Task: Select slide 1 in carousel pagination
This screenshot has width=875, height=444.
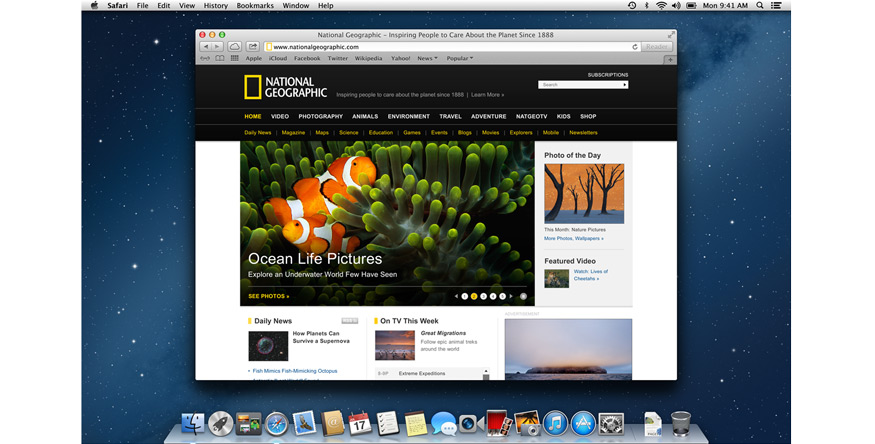Action: tap(465, 296)
